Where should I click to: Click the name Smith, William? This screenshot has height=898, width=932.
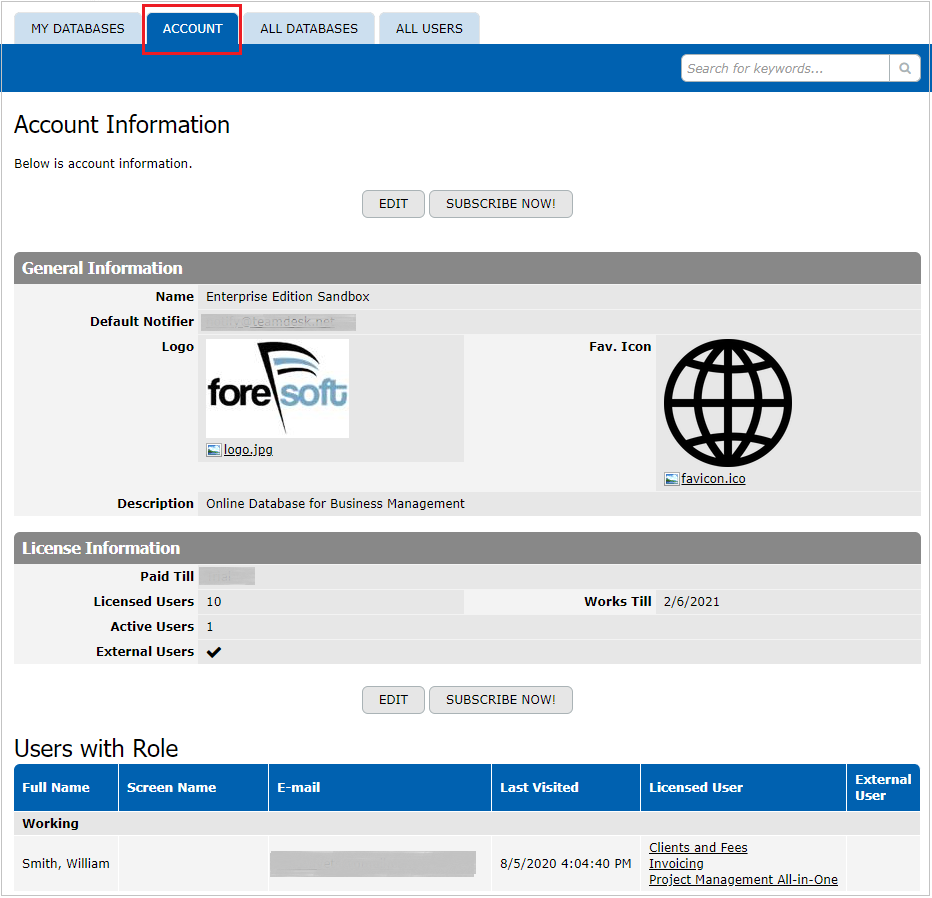[66, 864]
